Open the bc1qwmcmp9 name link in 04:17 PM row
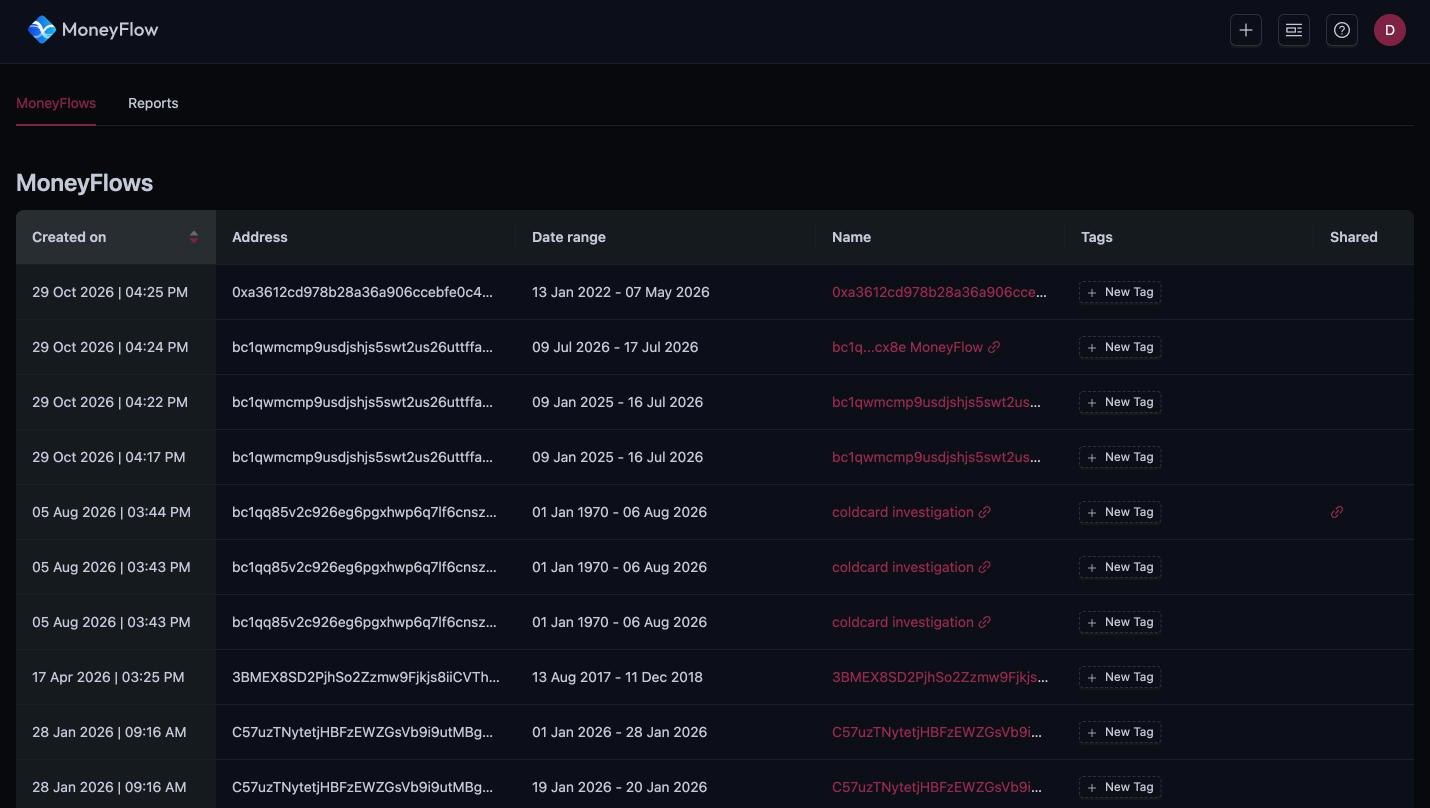Image resolution: width=1430 pixels, height=808 pixels. pos(937,457)
